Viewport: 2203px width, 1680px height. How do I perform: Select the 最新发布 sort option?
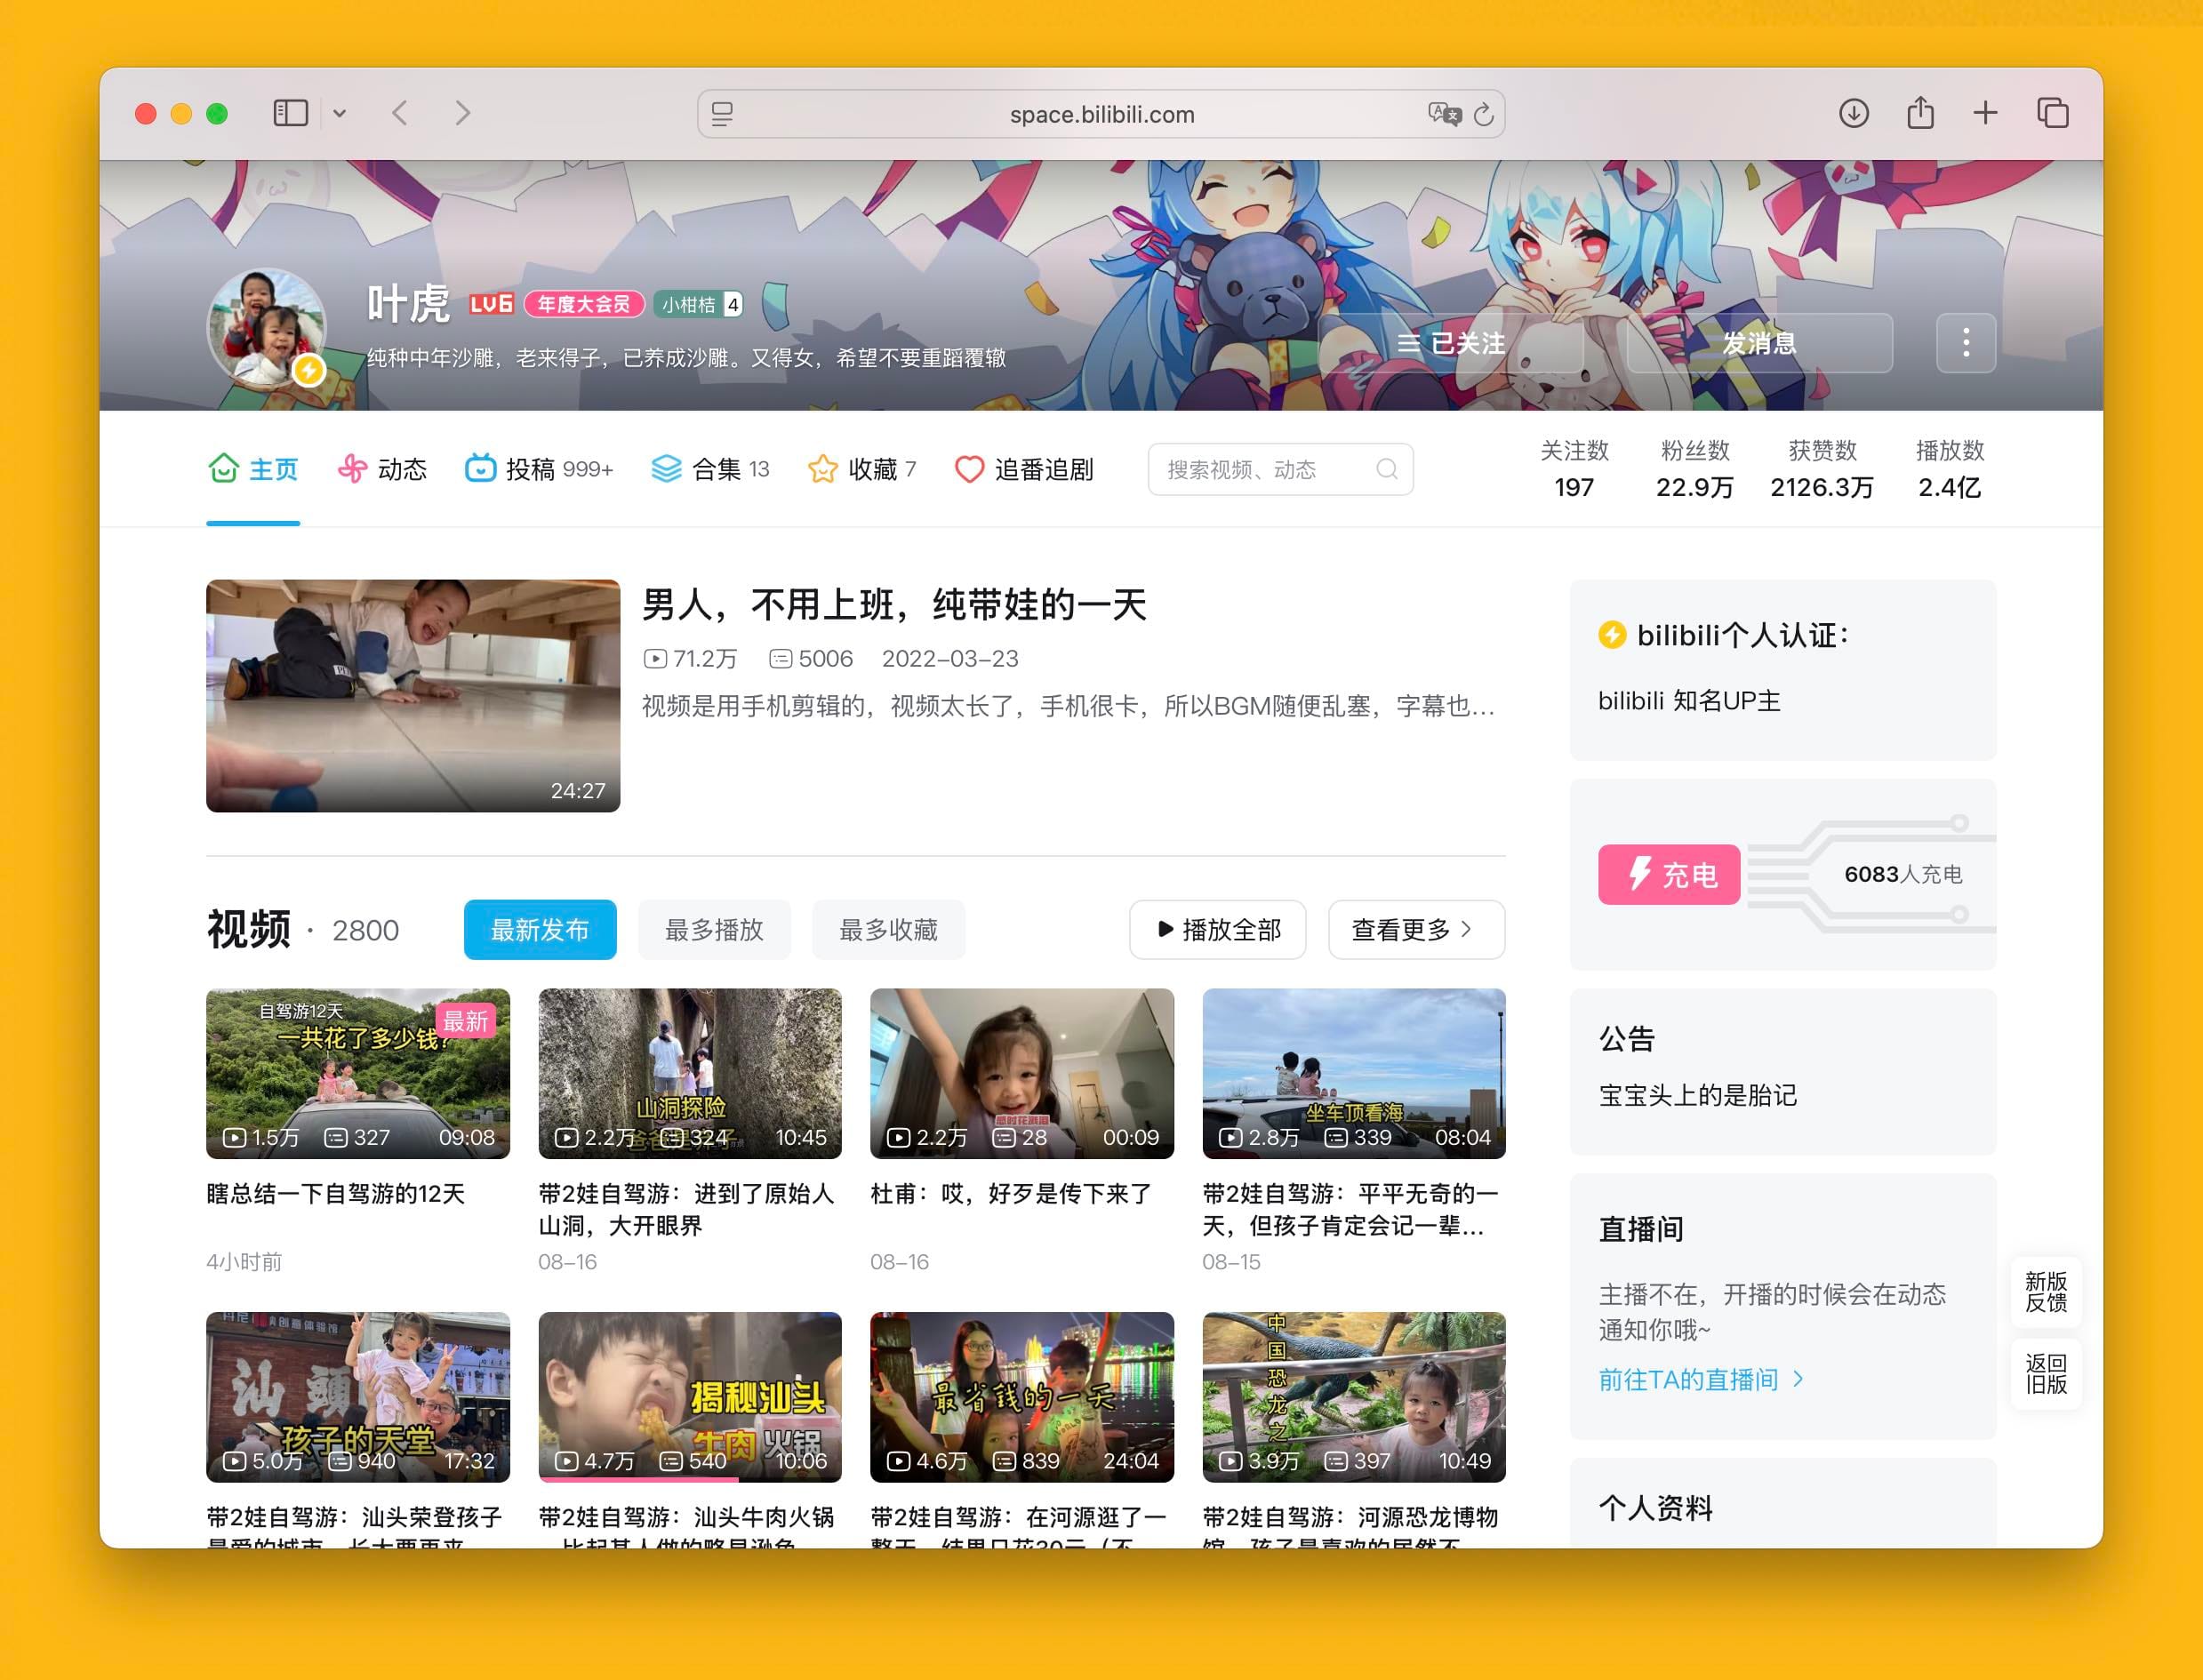pos(540,930)
